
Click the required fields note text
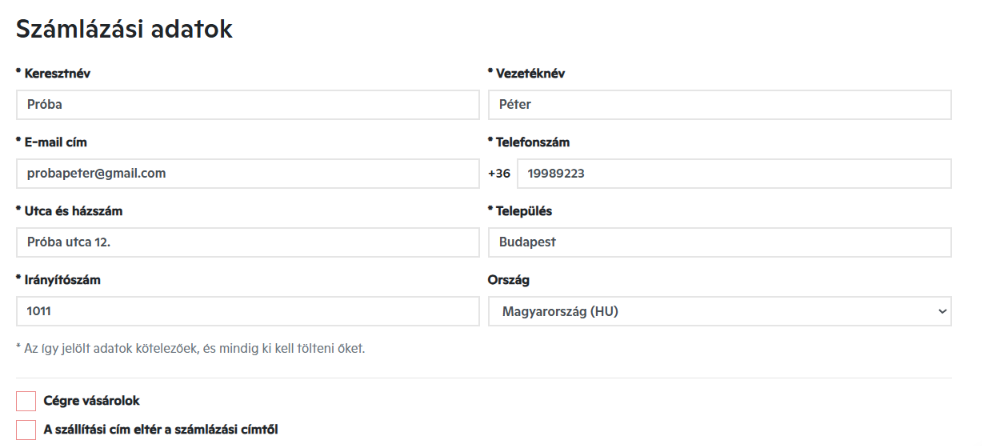pos(190,349)
